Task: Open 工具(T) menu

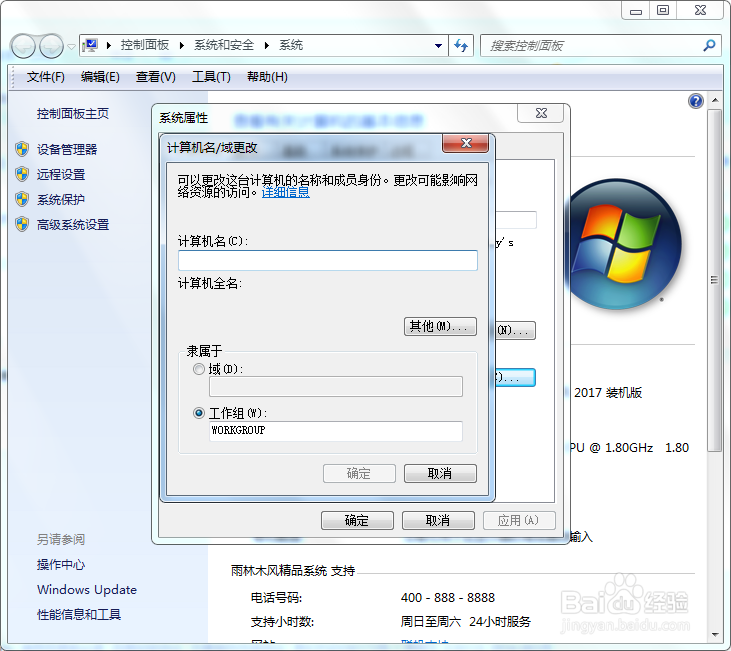Action: tap(211, 77)
